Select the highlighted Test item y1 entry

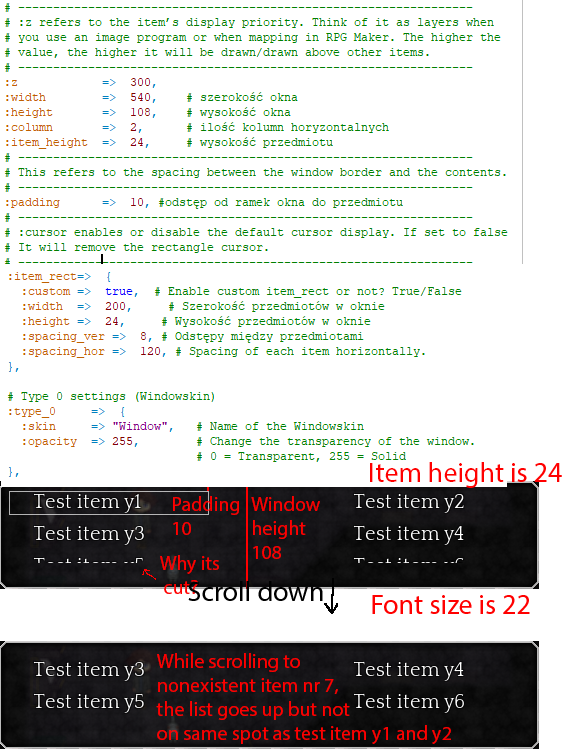coord(109,502)
